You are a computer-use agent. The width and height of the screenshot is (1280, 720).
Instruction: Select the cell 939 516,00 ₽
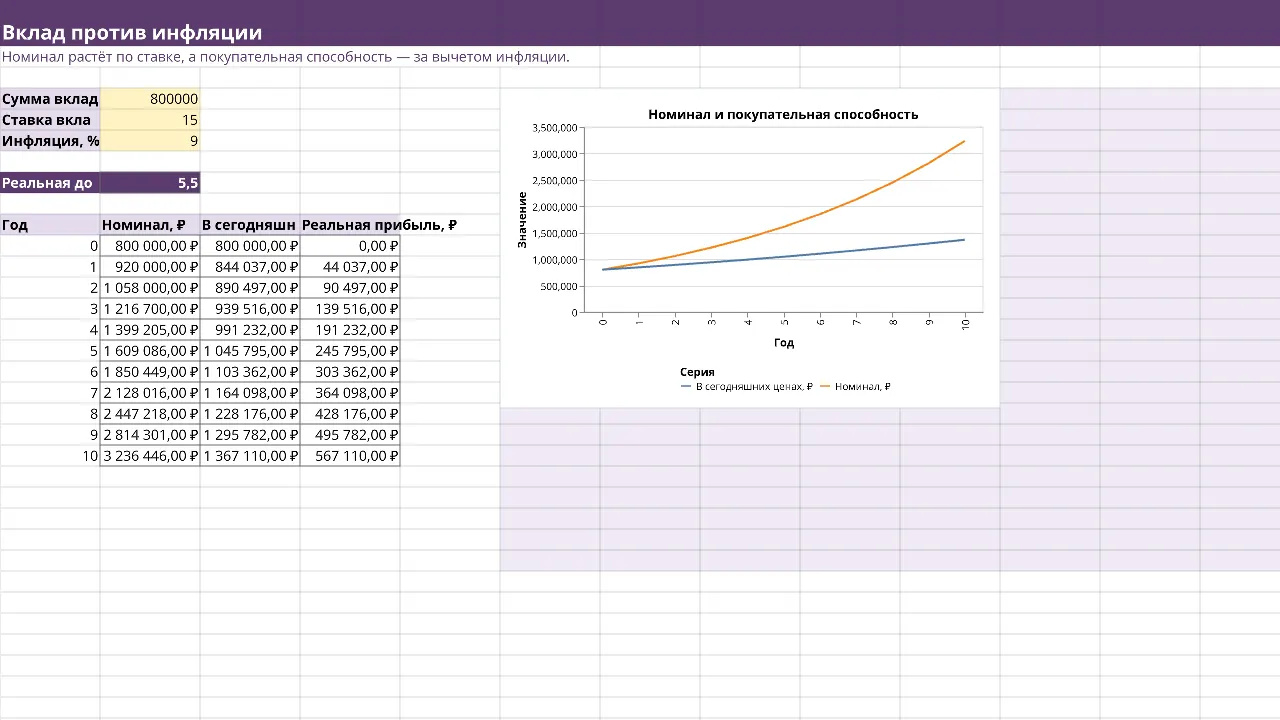(250, 309)
